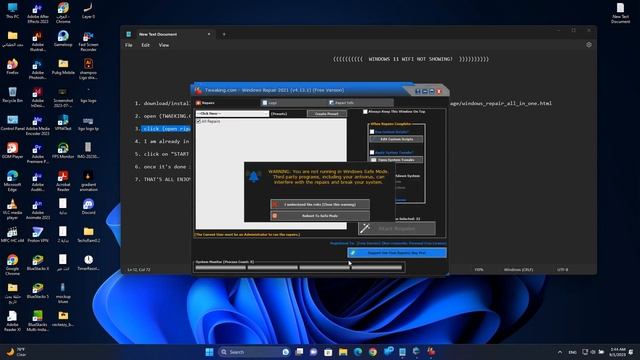Open the '--Click Here--' presets dropdown
640x360 pixels.
pos(232,114)
